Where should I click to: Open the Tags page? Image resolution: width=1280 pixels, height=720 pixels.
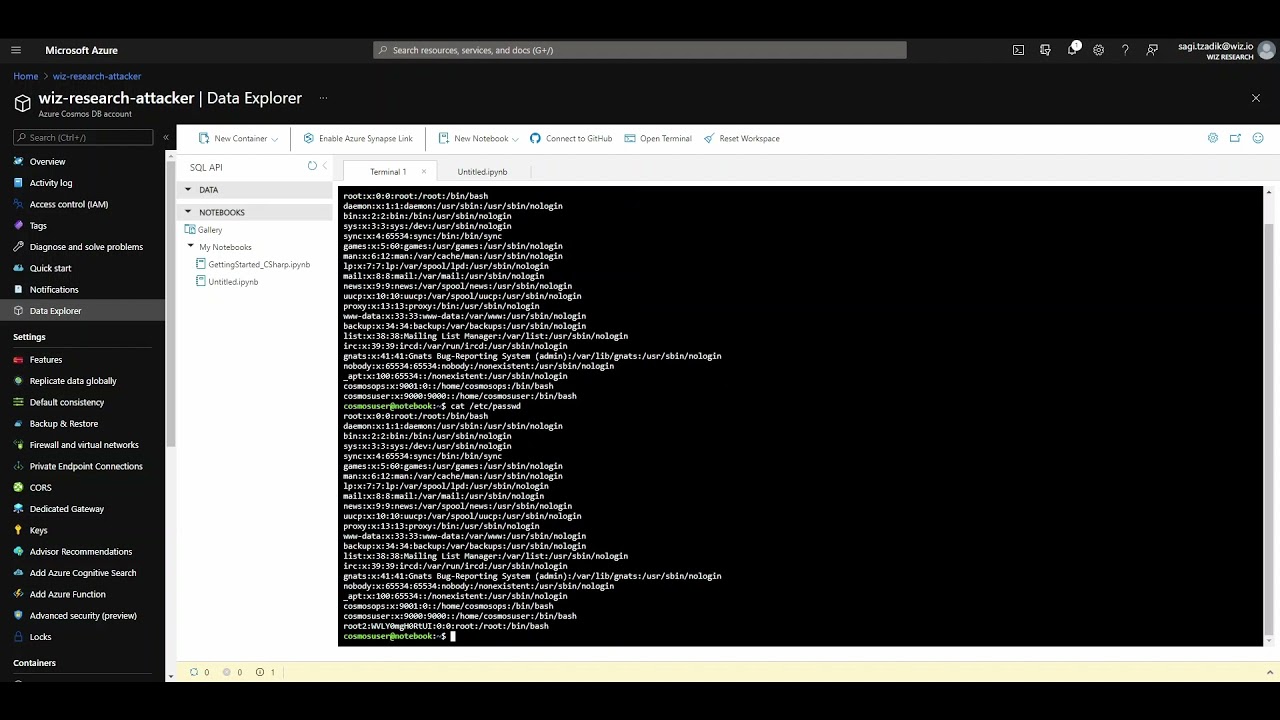point(38,225)
